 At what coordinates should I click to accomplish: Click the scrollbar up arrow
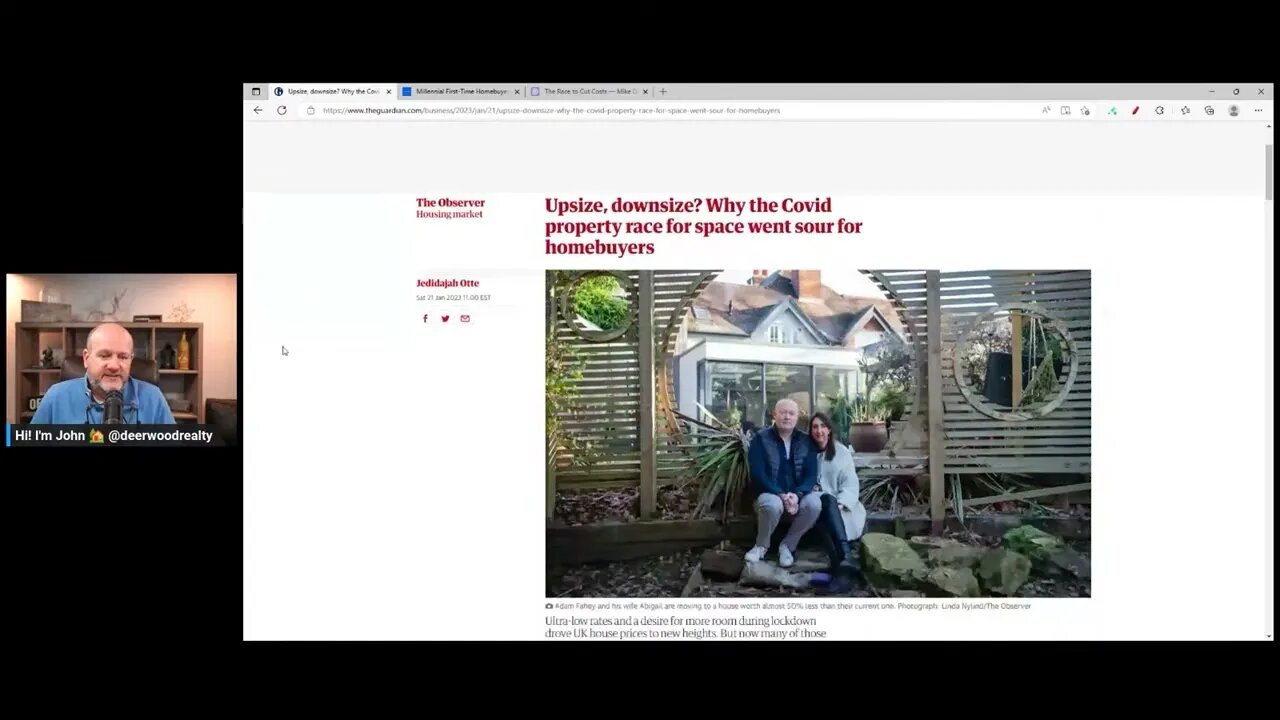pyautogui.click(x=1269, y=127)
